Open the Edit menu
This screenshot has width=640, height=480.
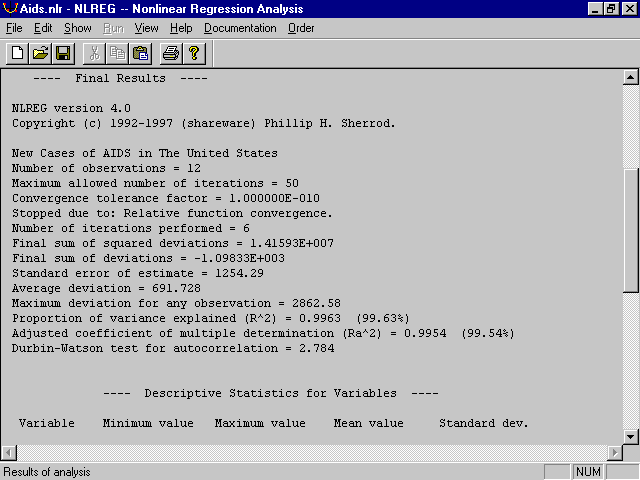[43, 28]
